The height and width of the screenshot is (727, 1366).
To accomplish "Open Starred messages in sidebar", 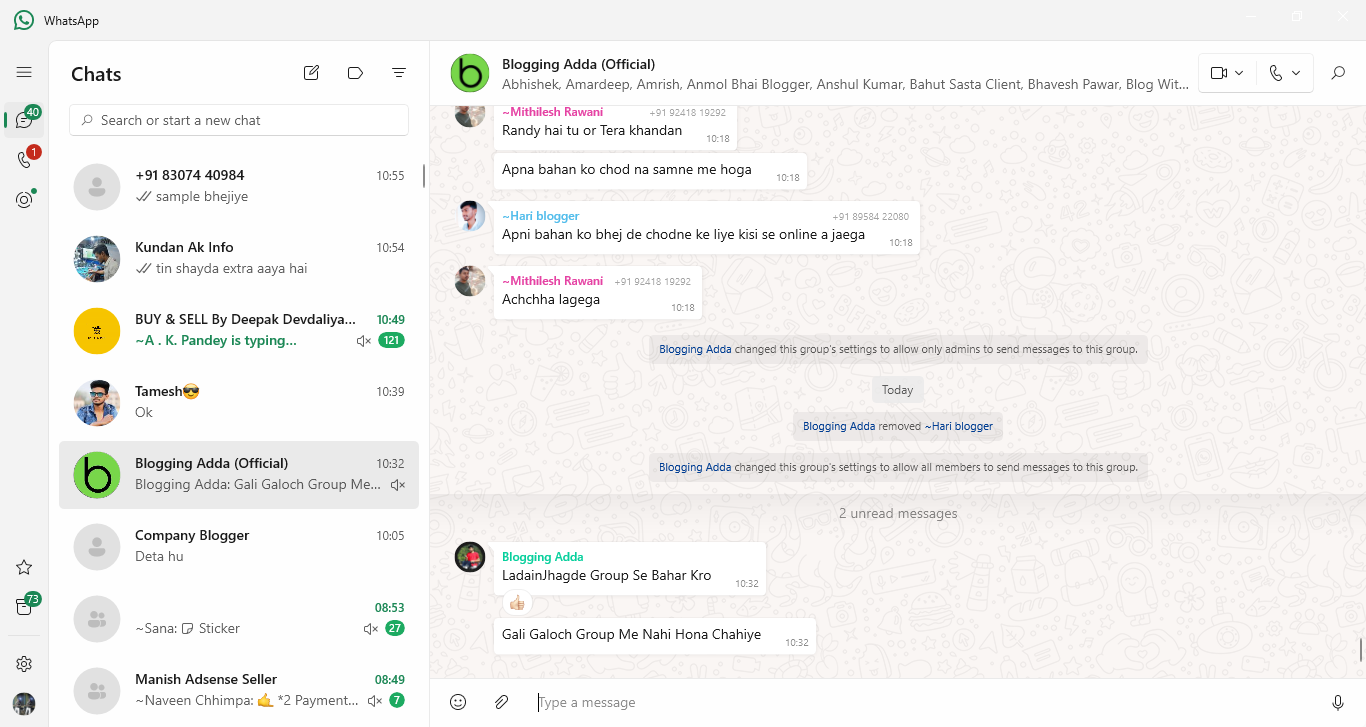I will coord(24,567).
